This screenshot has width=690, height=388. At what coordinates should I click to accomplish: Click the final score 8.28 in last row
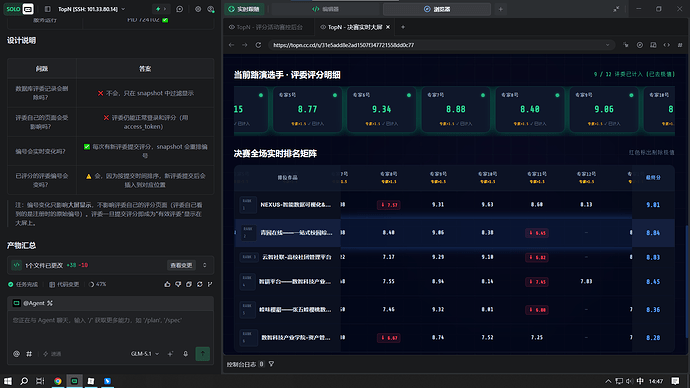[653, 338]
